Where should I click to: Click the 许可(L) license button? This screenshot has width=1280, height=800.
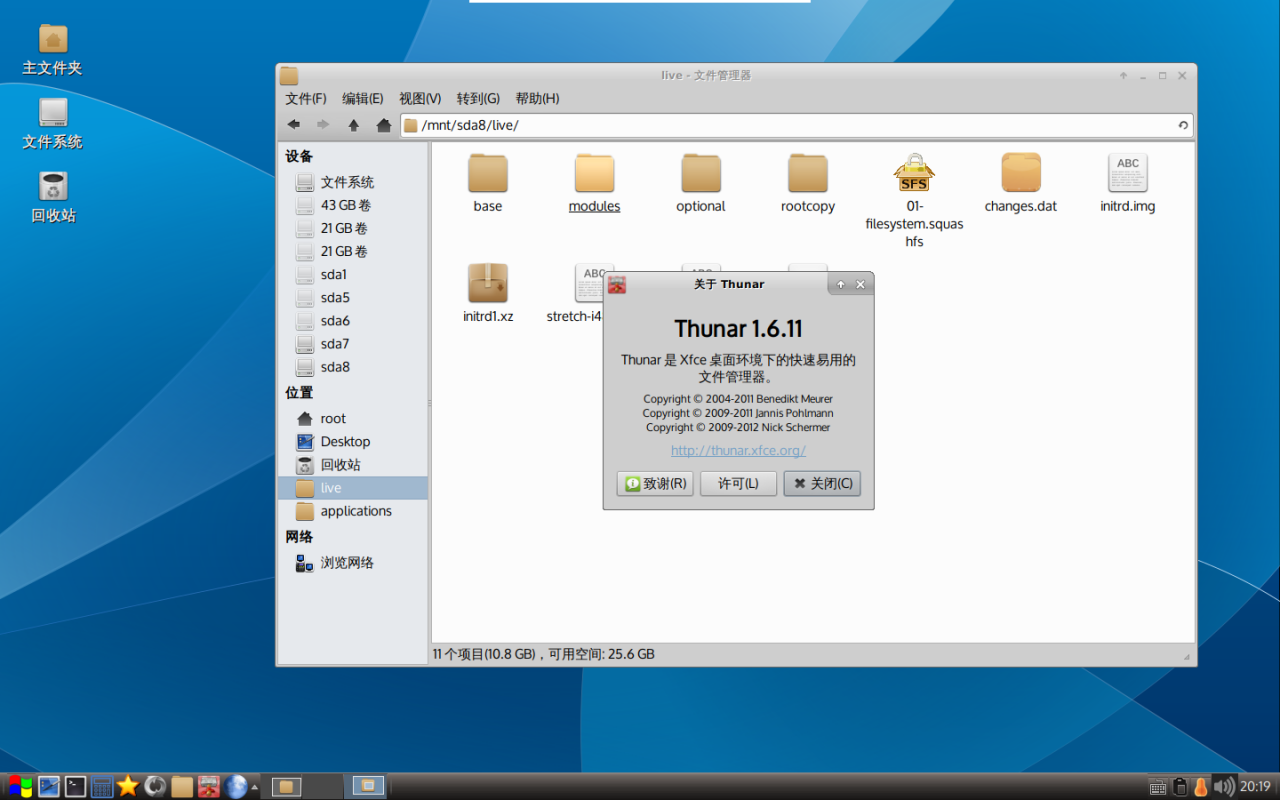coord(738,483)
